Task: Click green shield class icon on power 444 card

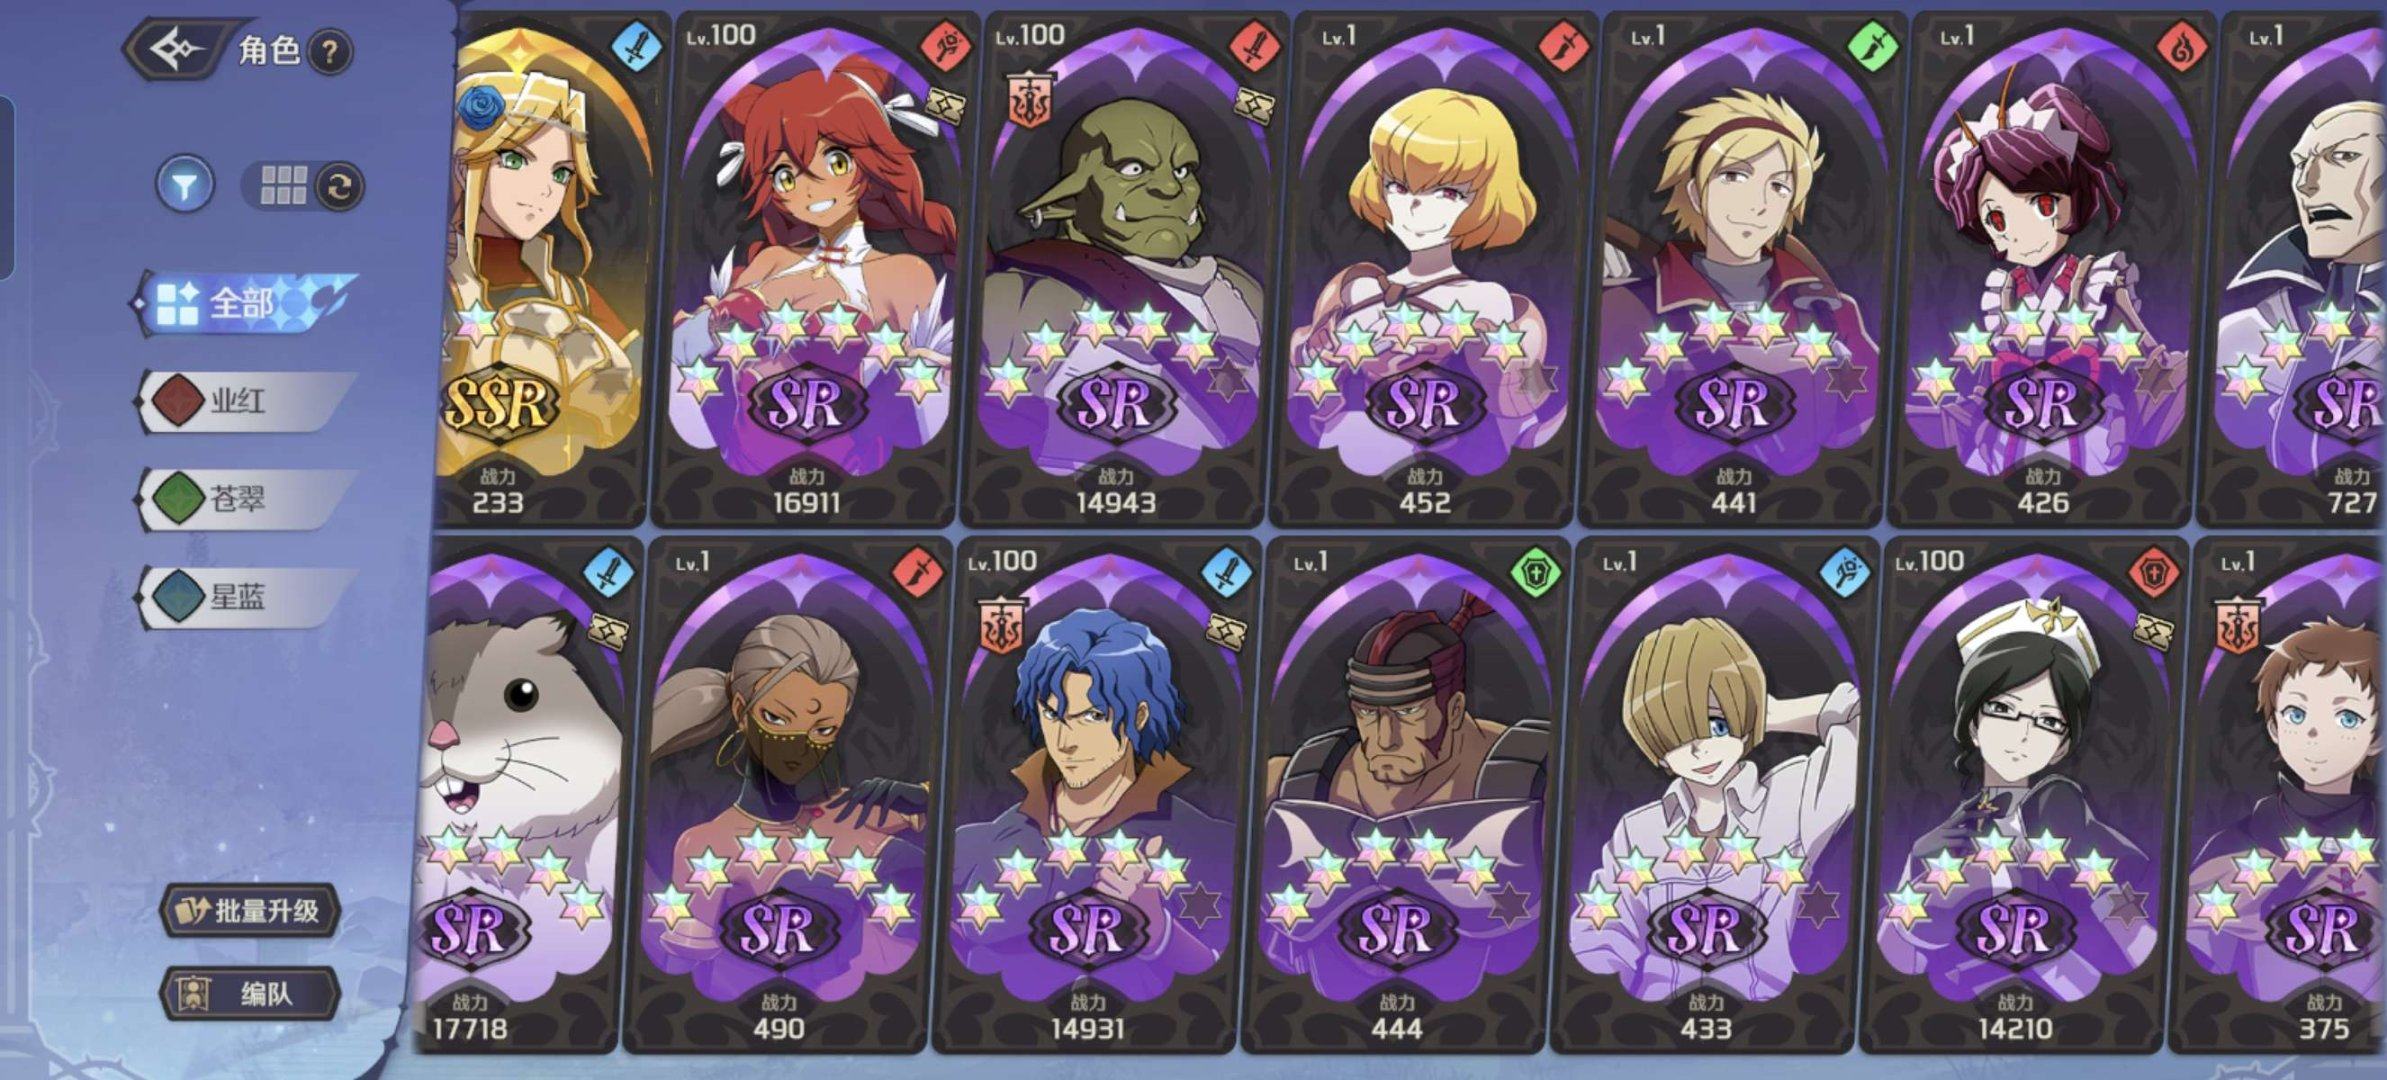Action: pyautogui.click(x=1536, y=574)
